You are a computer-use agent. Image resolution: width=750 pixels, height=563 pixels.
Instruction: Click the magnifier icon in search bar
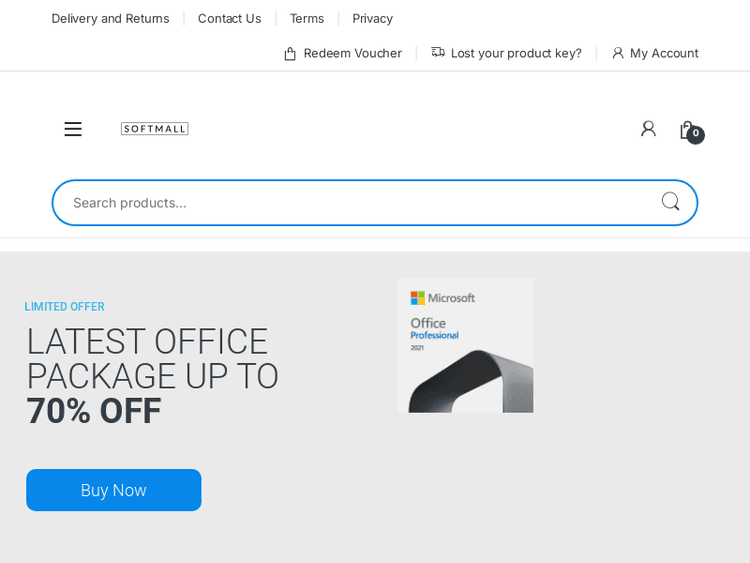[x=670, y=202]
